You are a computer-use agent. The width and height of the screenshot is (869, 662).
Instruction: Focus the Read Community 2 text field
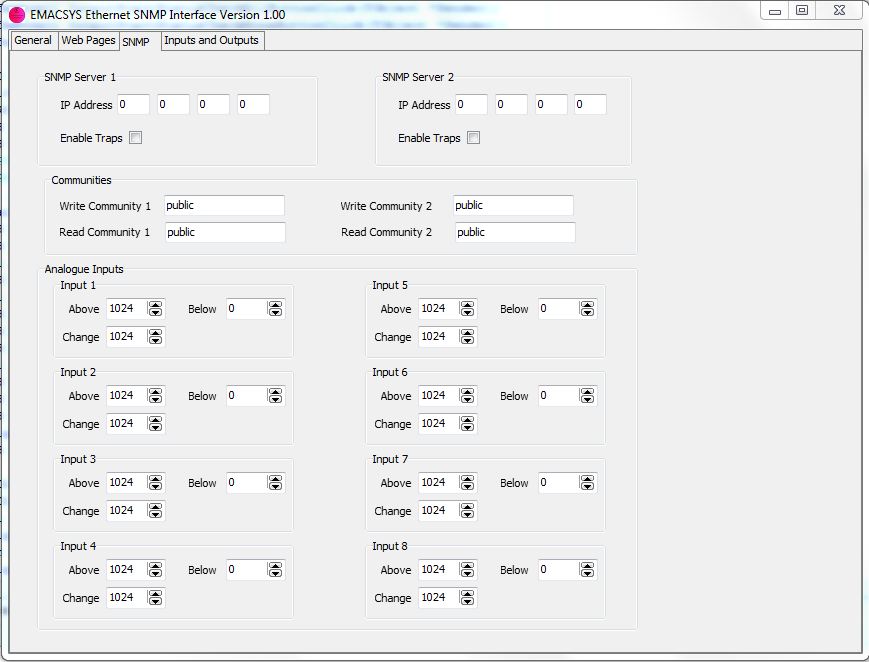tap(515, 232)
